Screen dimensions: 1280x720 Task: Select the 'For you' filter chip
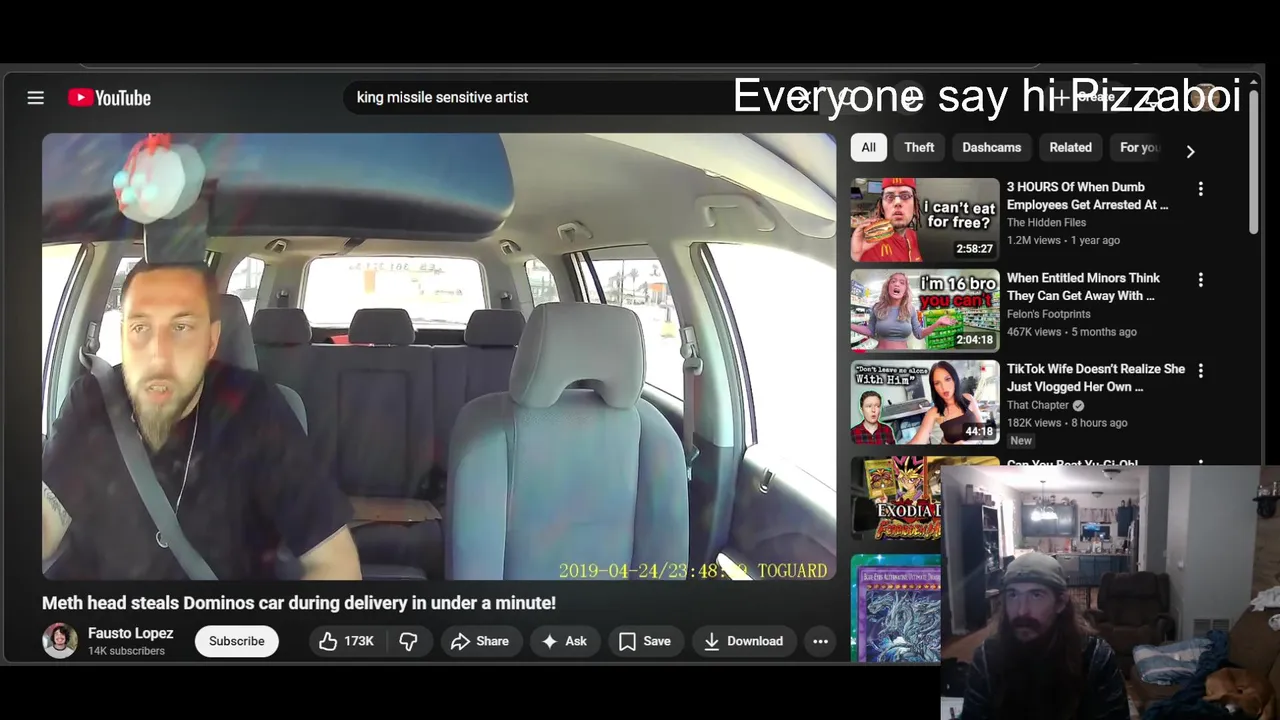(x=1139, y=147)
